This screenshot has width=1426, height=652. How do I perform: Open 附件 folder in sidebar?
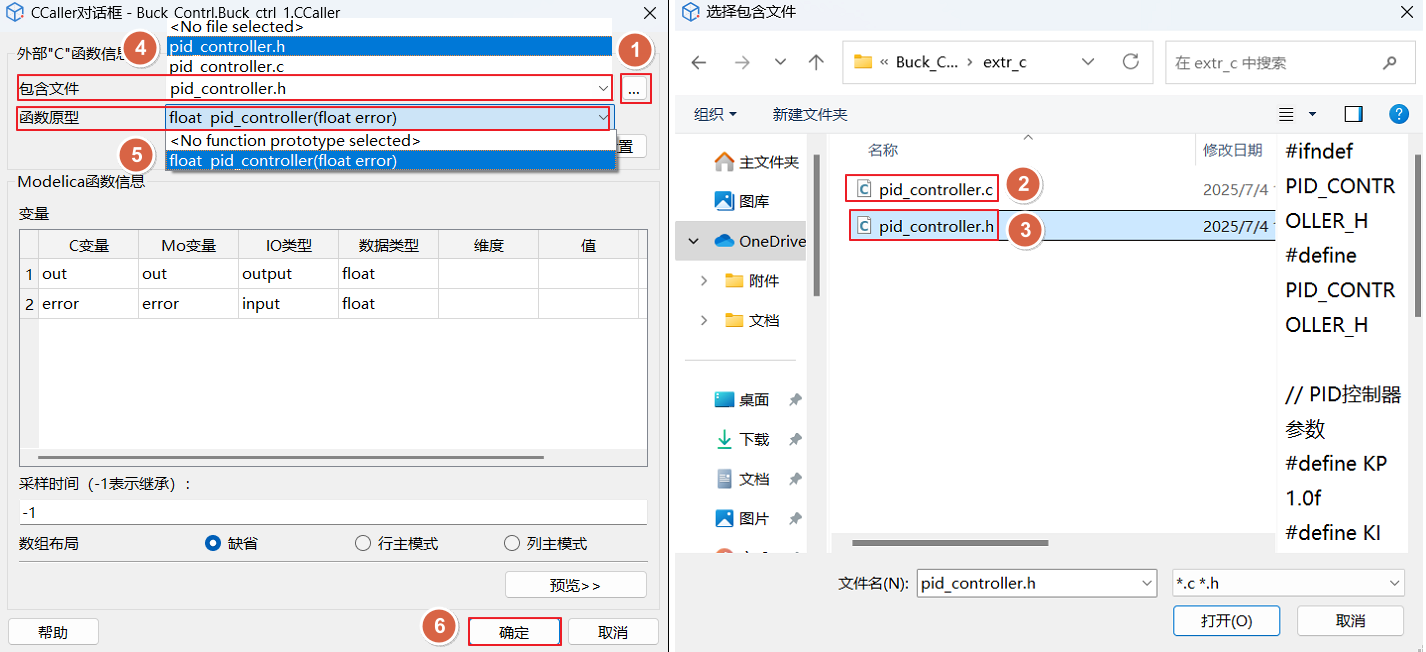point(751,281)
